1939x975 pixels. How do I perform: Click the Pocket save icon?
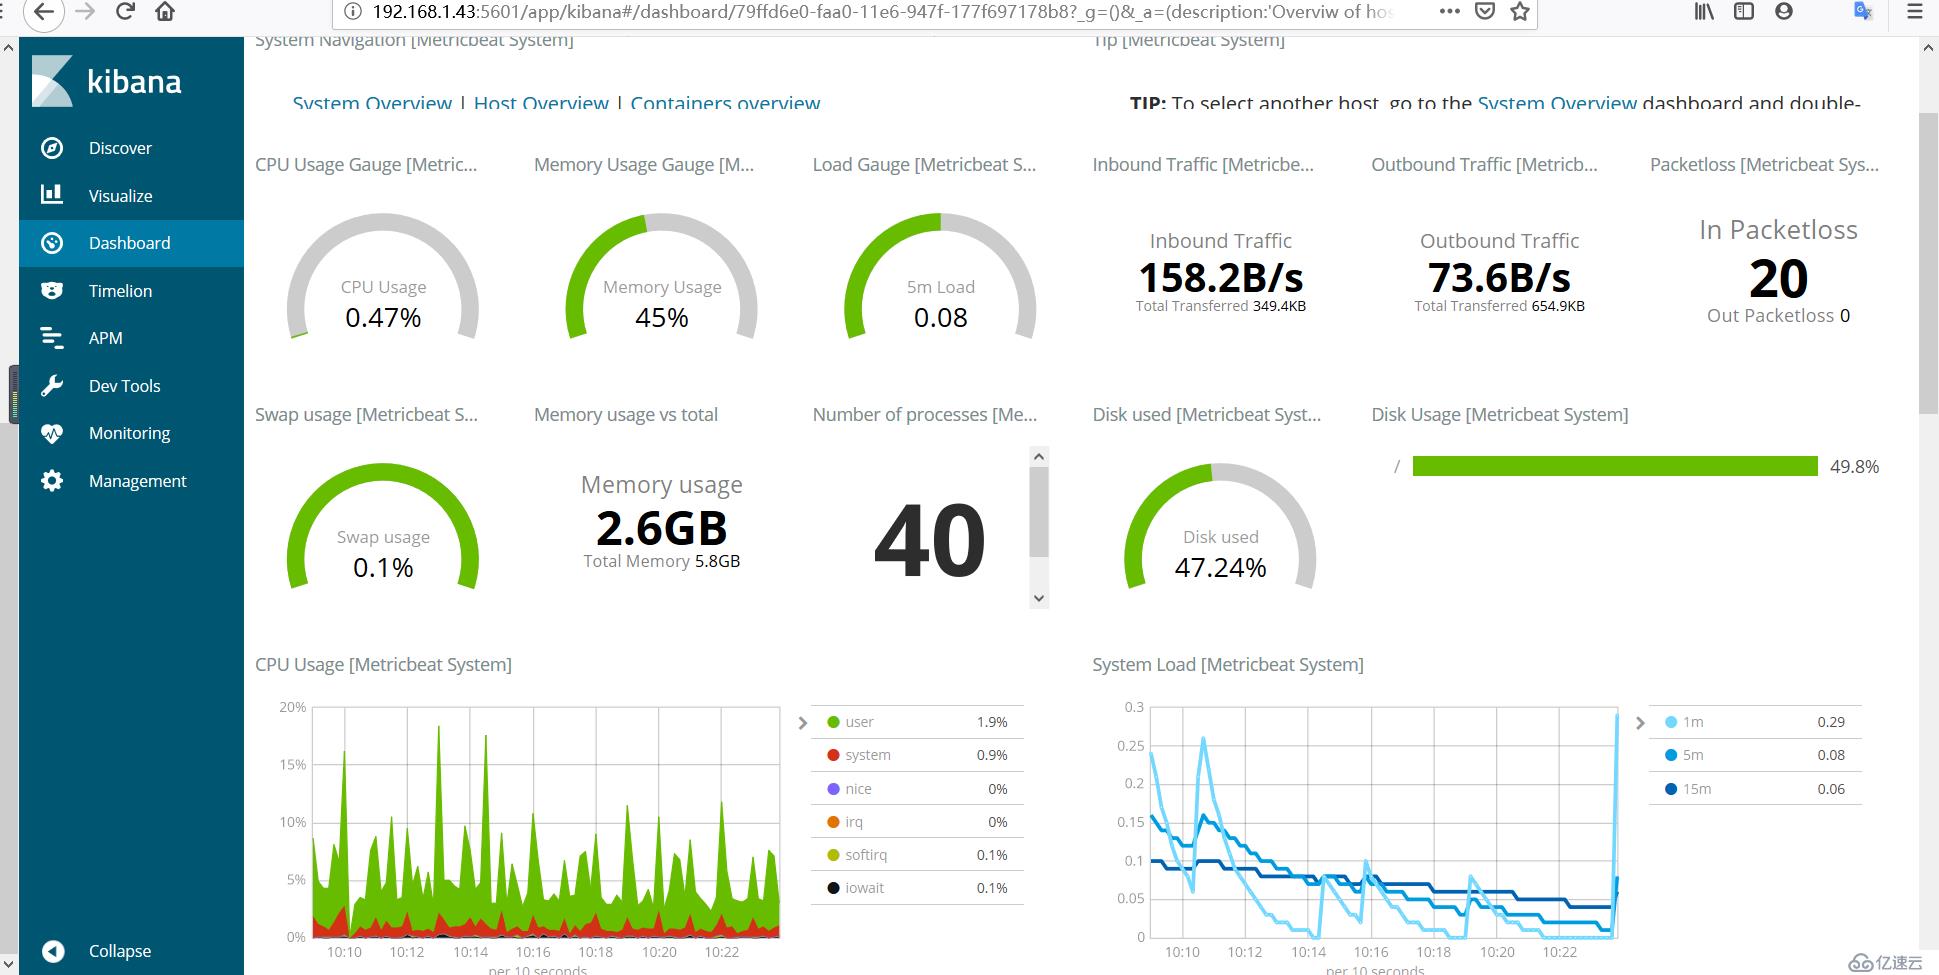(x=1485, y=12)
